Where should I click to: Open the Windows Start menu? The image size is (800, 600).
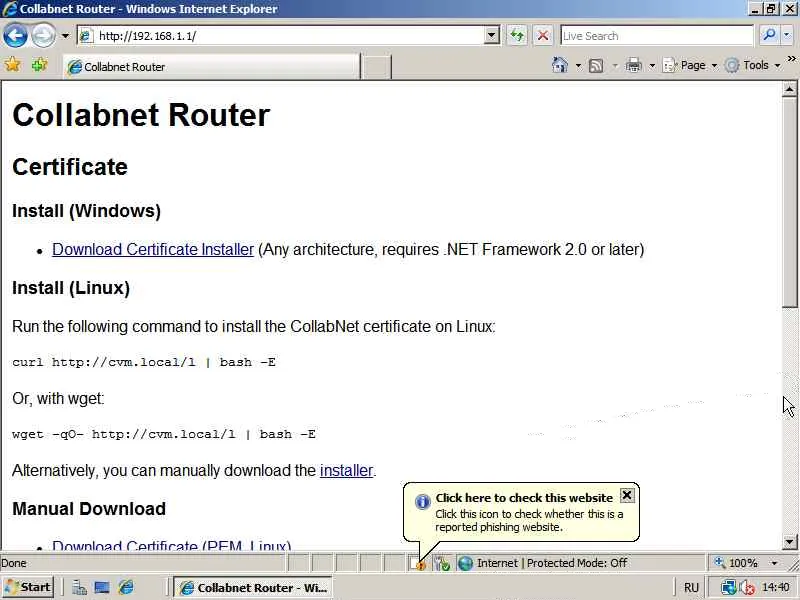[x=29, y=587]
